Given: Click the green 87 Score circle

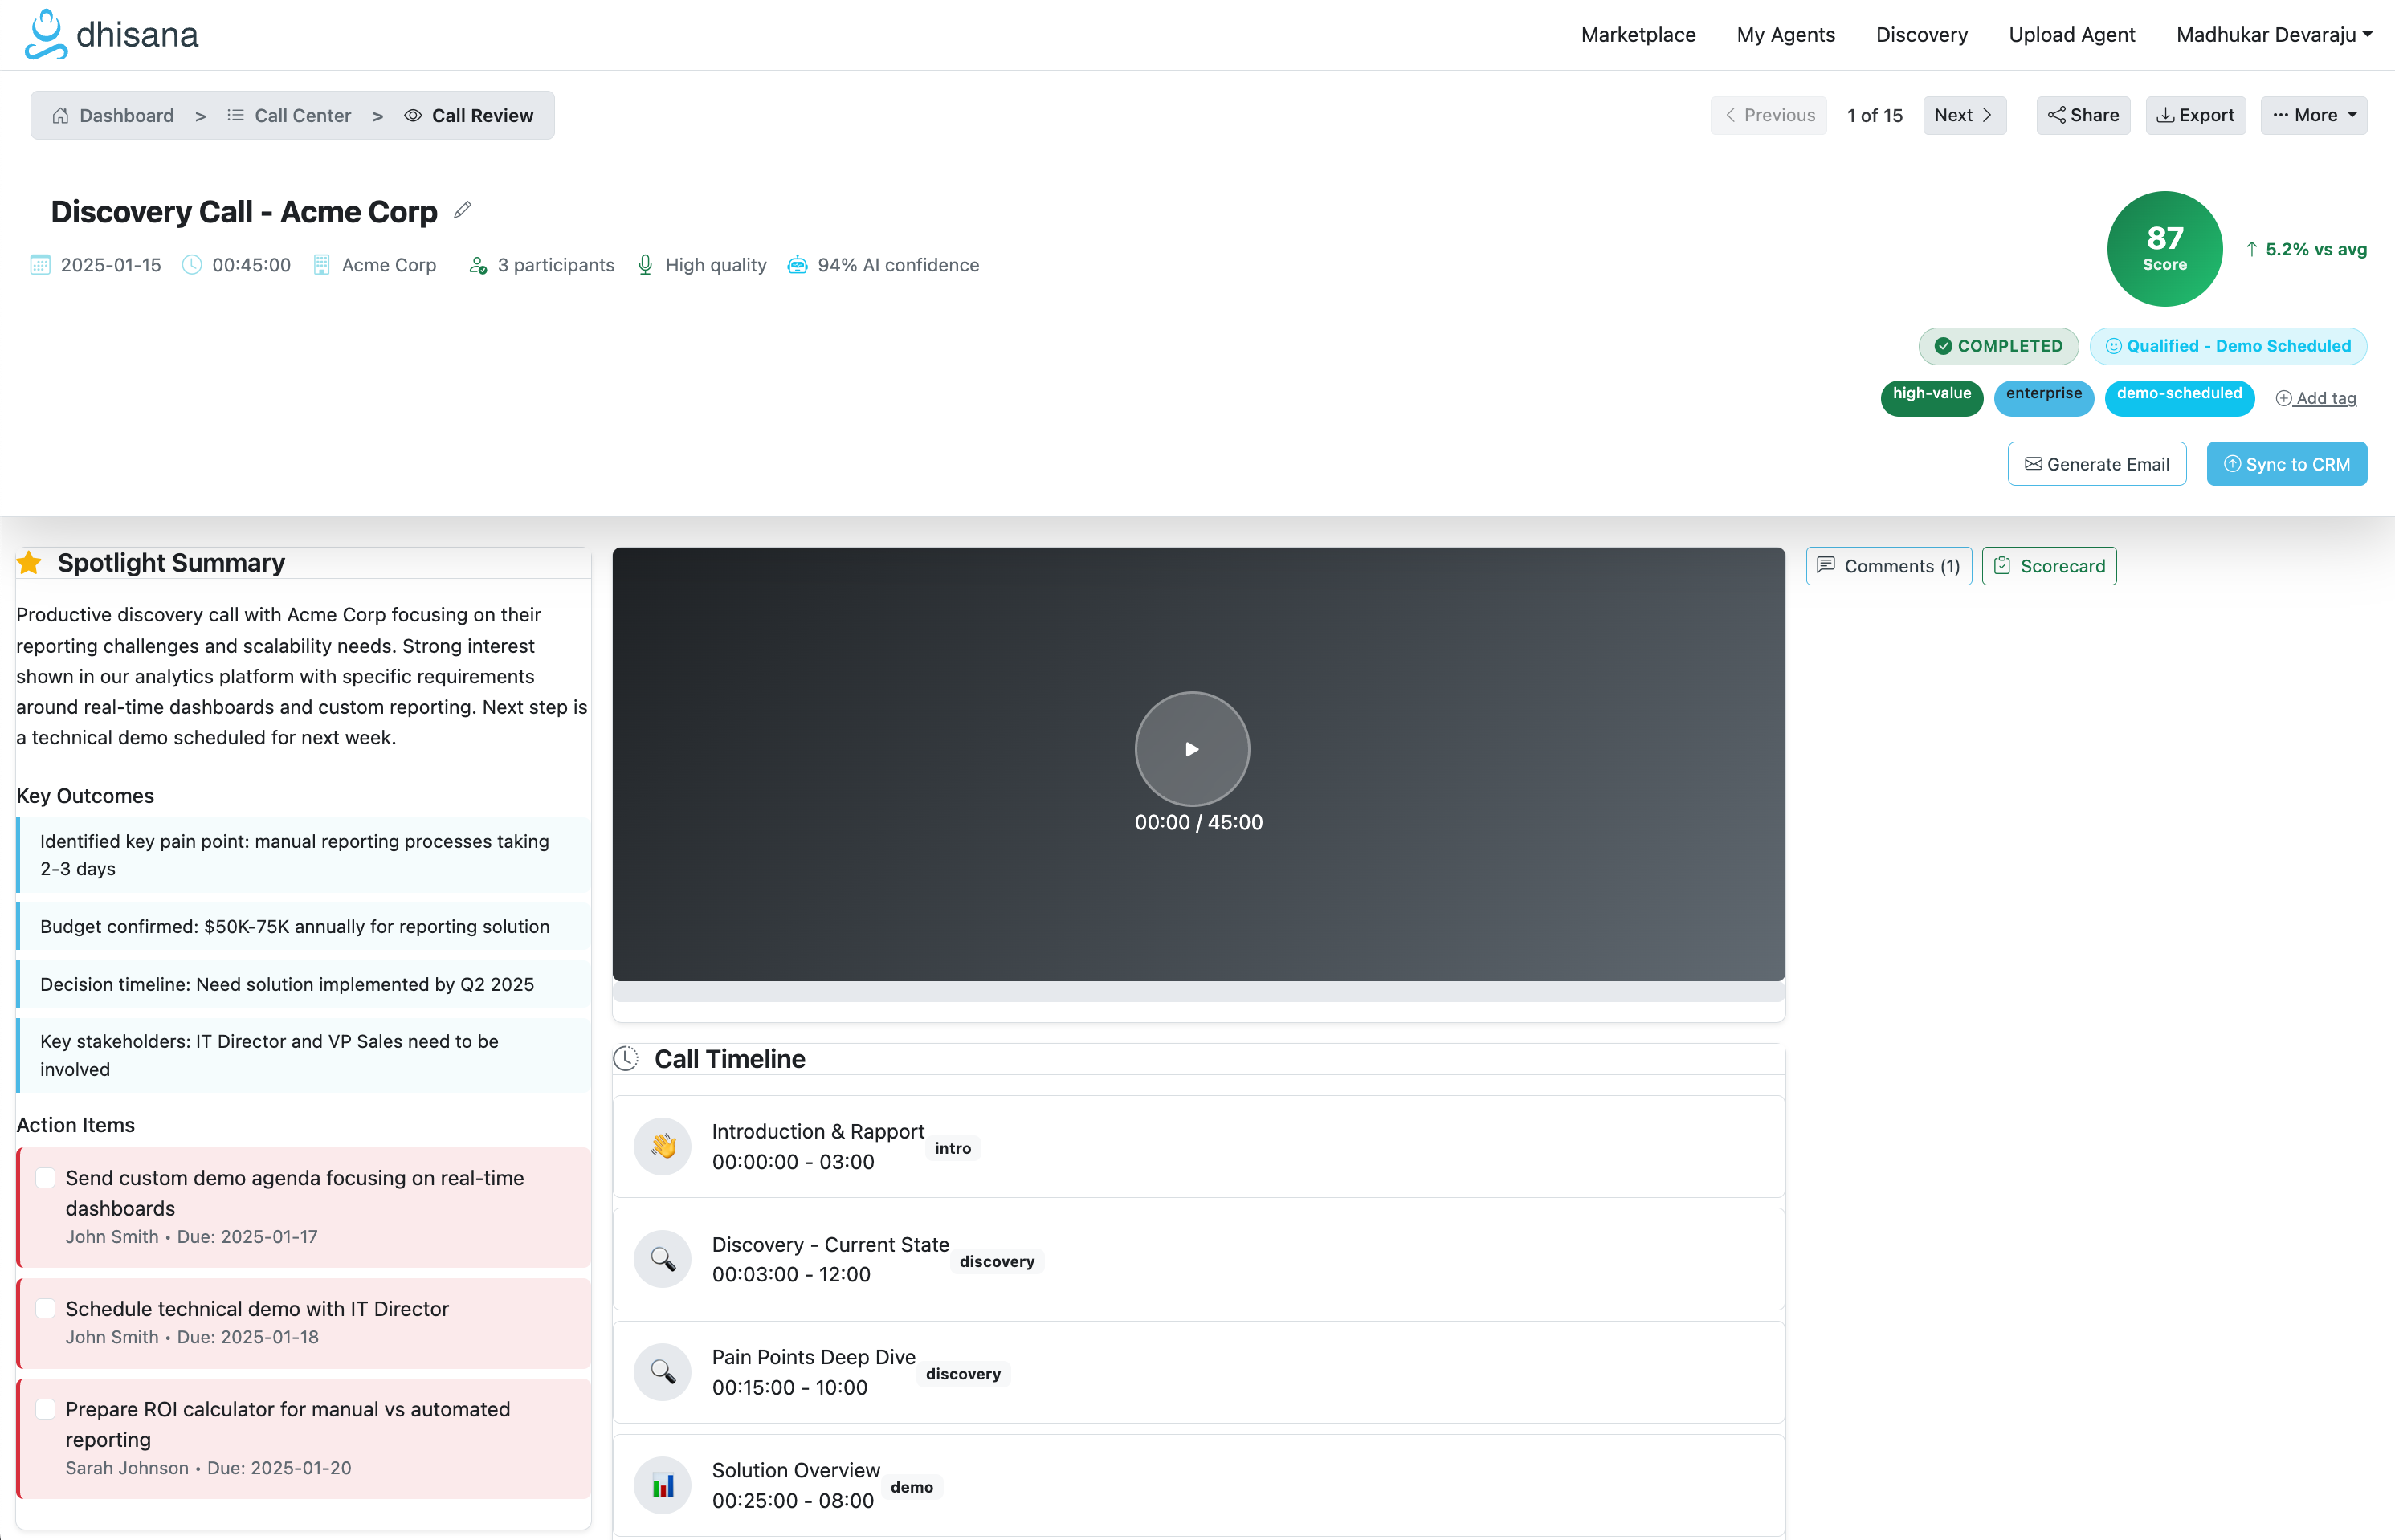Looking at the screenshot, I should pyautogui.click(x=2164, y=249).
